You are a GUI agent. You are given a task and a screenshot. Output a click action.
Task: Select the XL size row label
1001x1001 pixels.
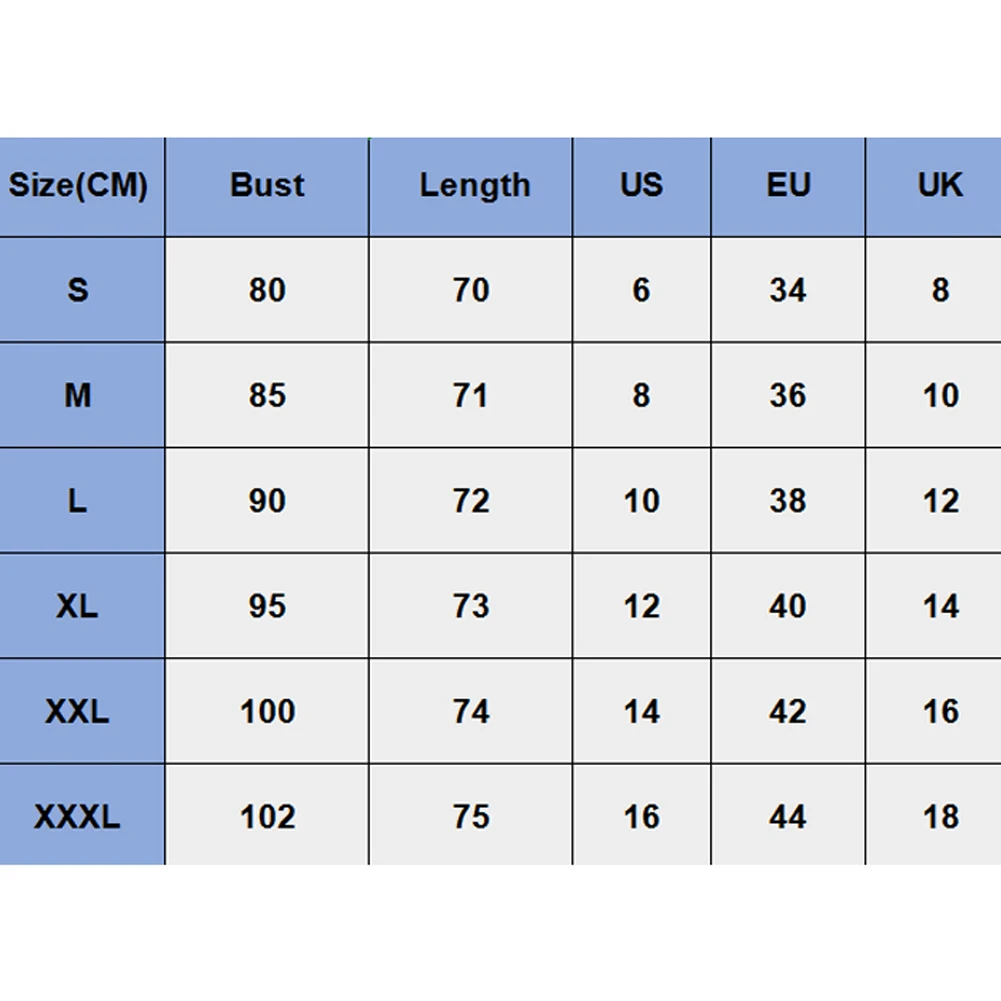(82, 606)
